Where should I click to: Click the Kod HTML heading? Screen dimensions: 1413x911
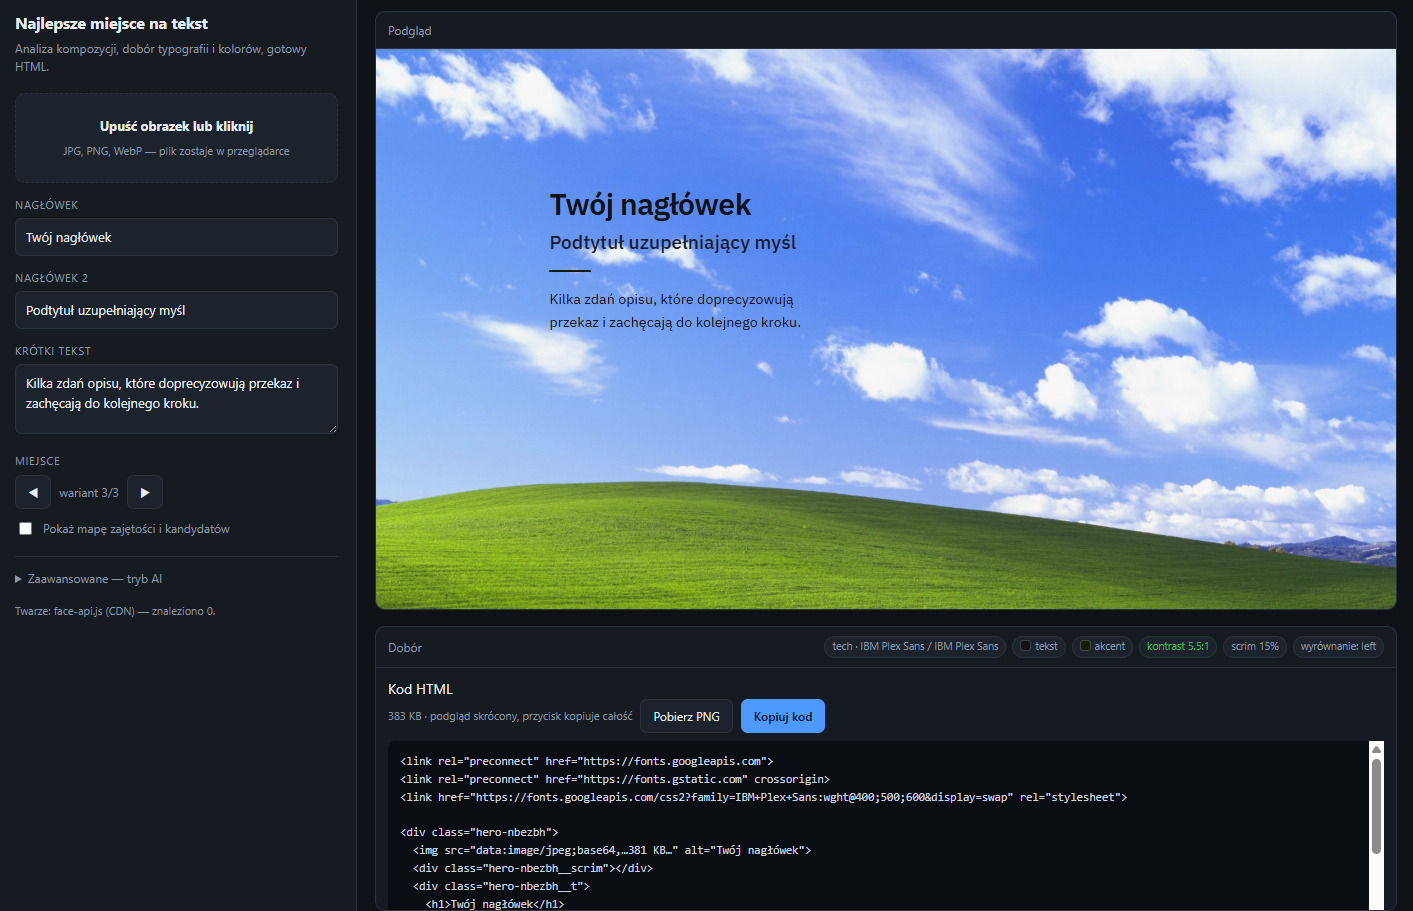click(420, 689)
